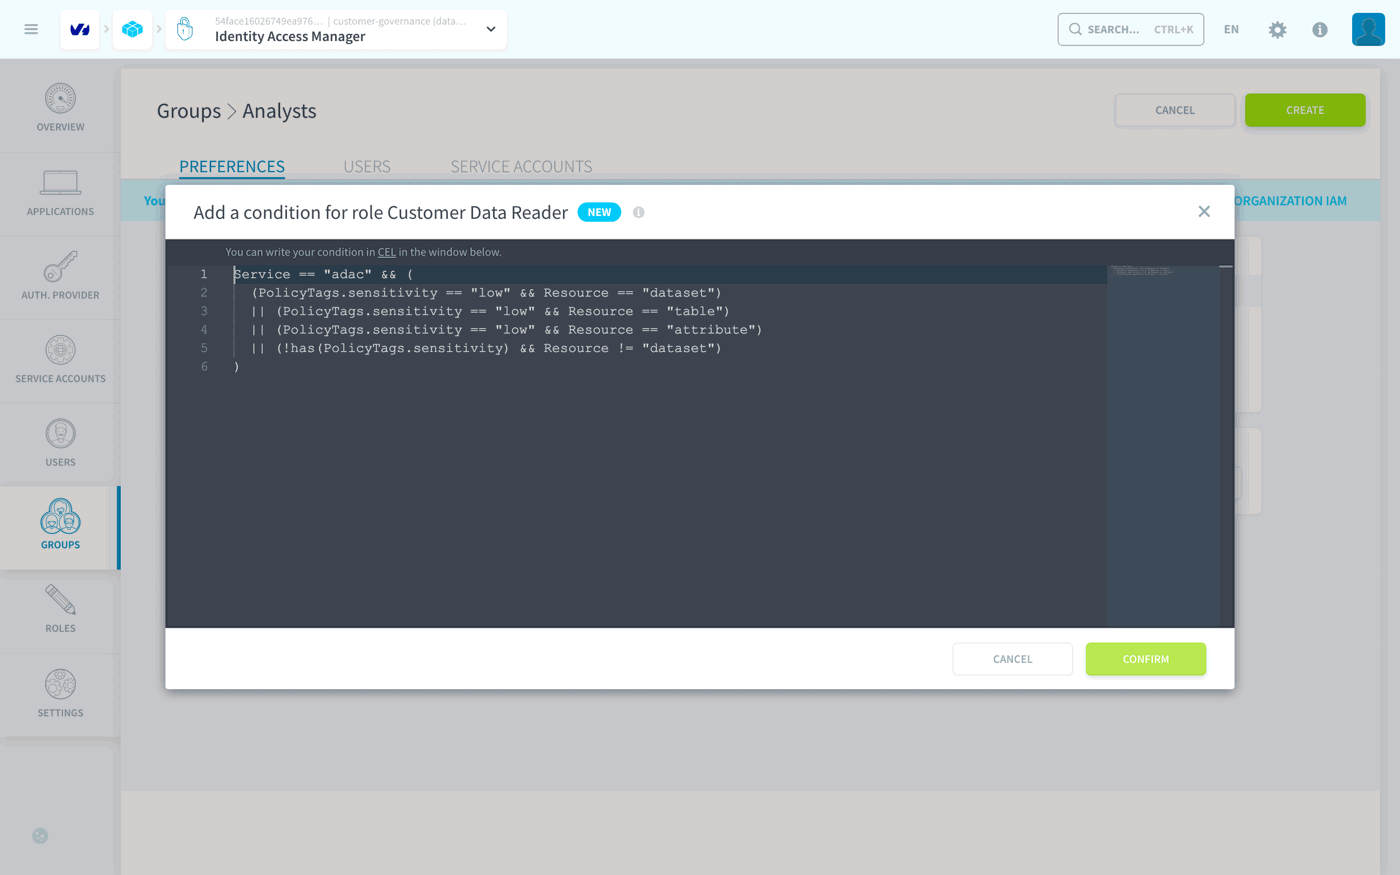Image resolution: width=1400 pixels, height=875 pixels.
Task: Click Groups breadcrumb link
Action: pos(189,111)
